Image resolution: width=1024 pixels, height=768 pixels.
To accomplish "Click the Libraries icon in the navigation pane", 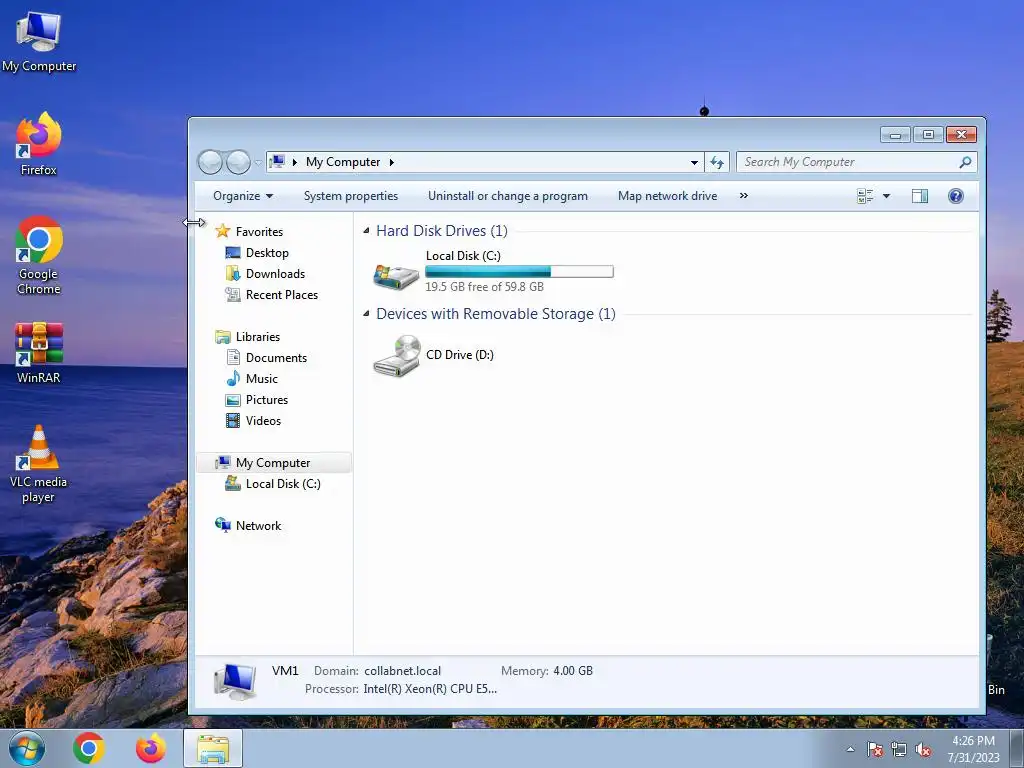I will tap(223, 337).
